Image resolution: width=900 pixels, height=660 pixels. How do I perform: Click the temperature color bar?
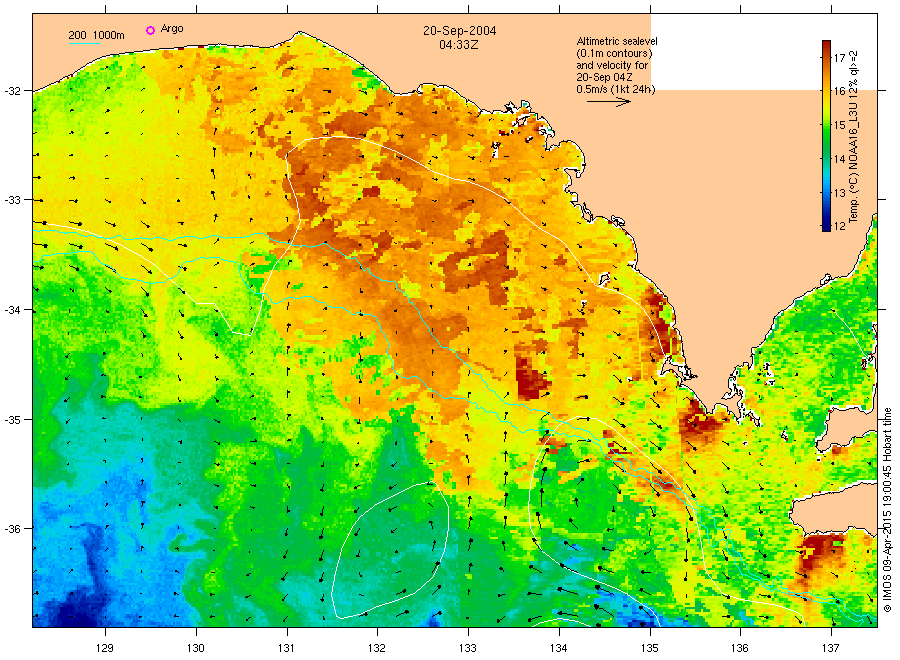pos(826,135)
